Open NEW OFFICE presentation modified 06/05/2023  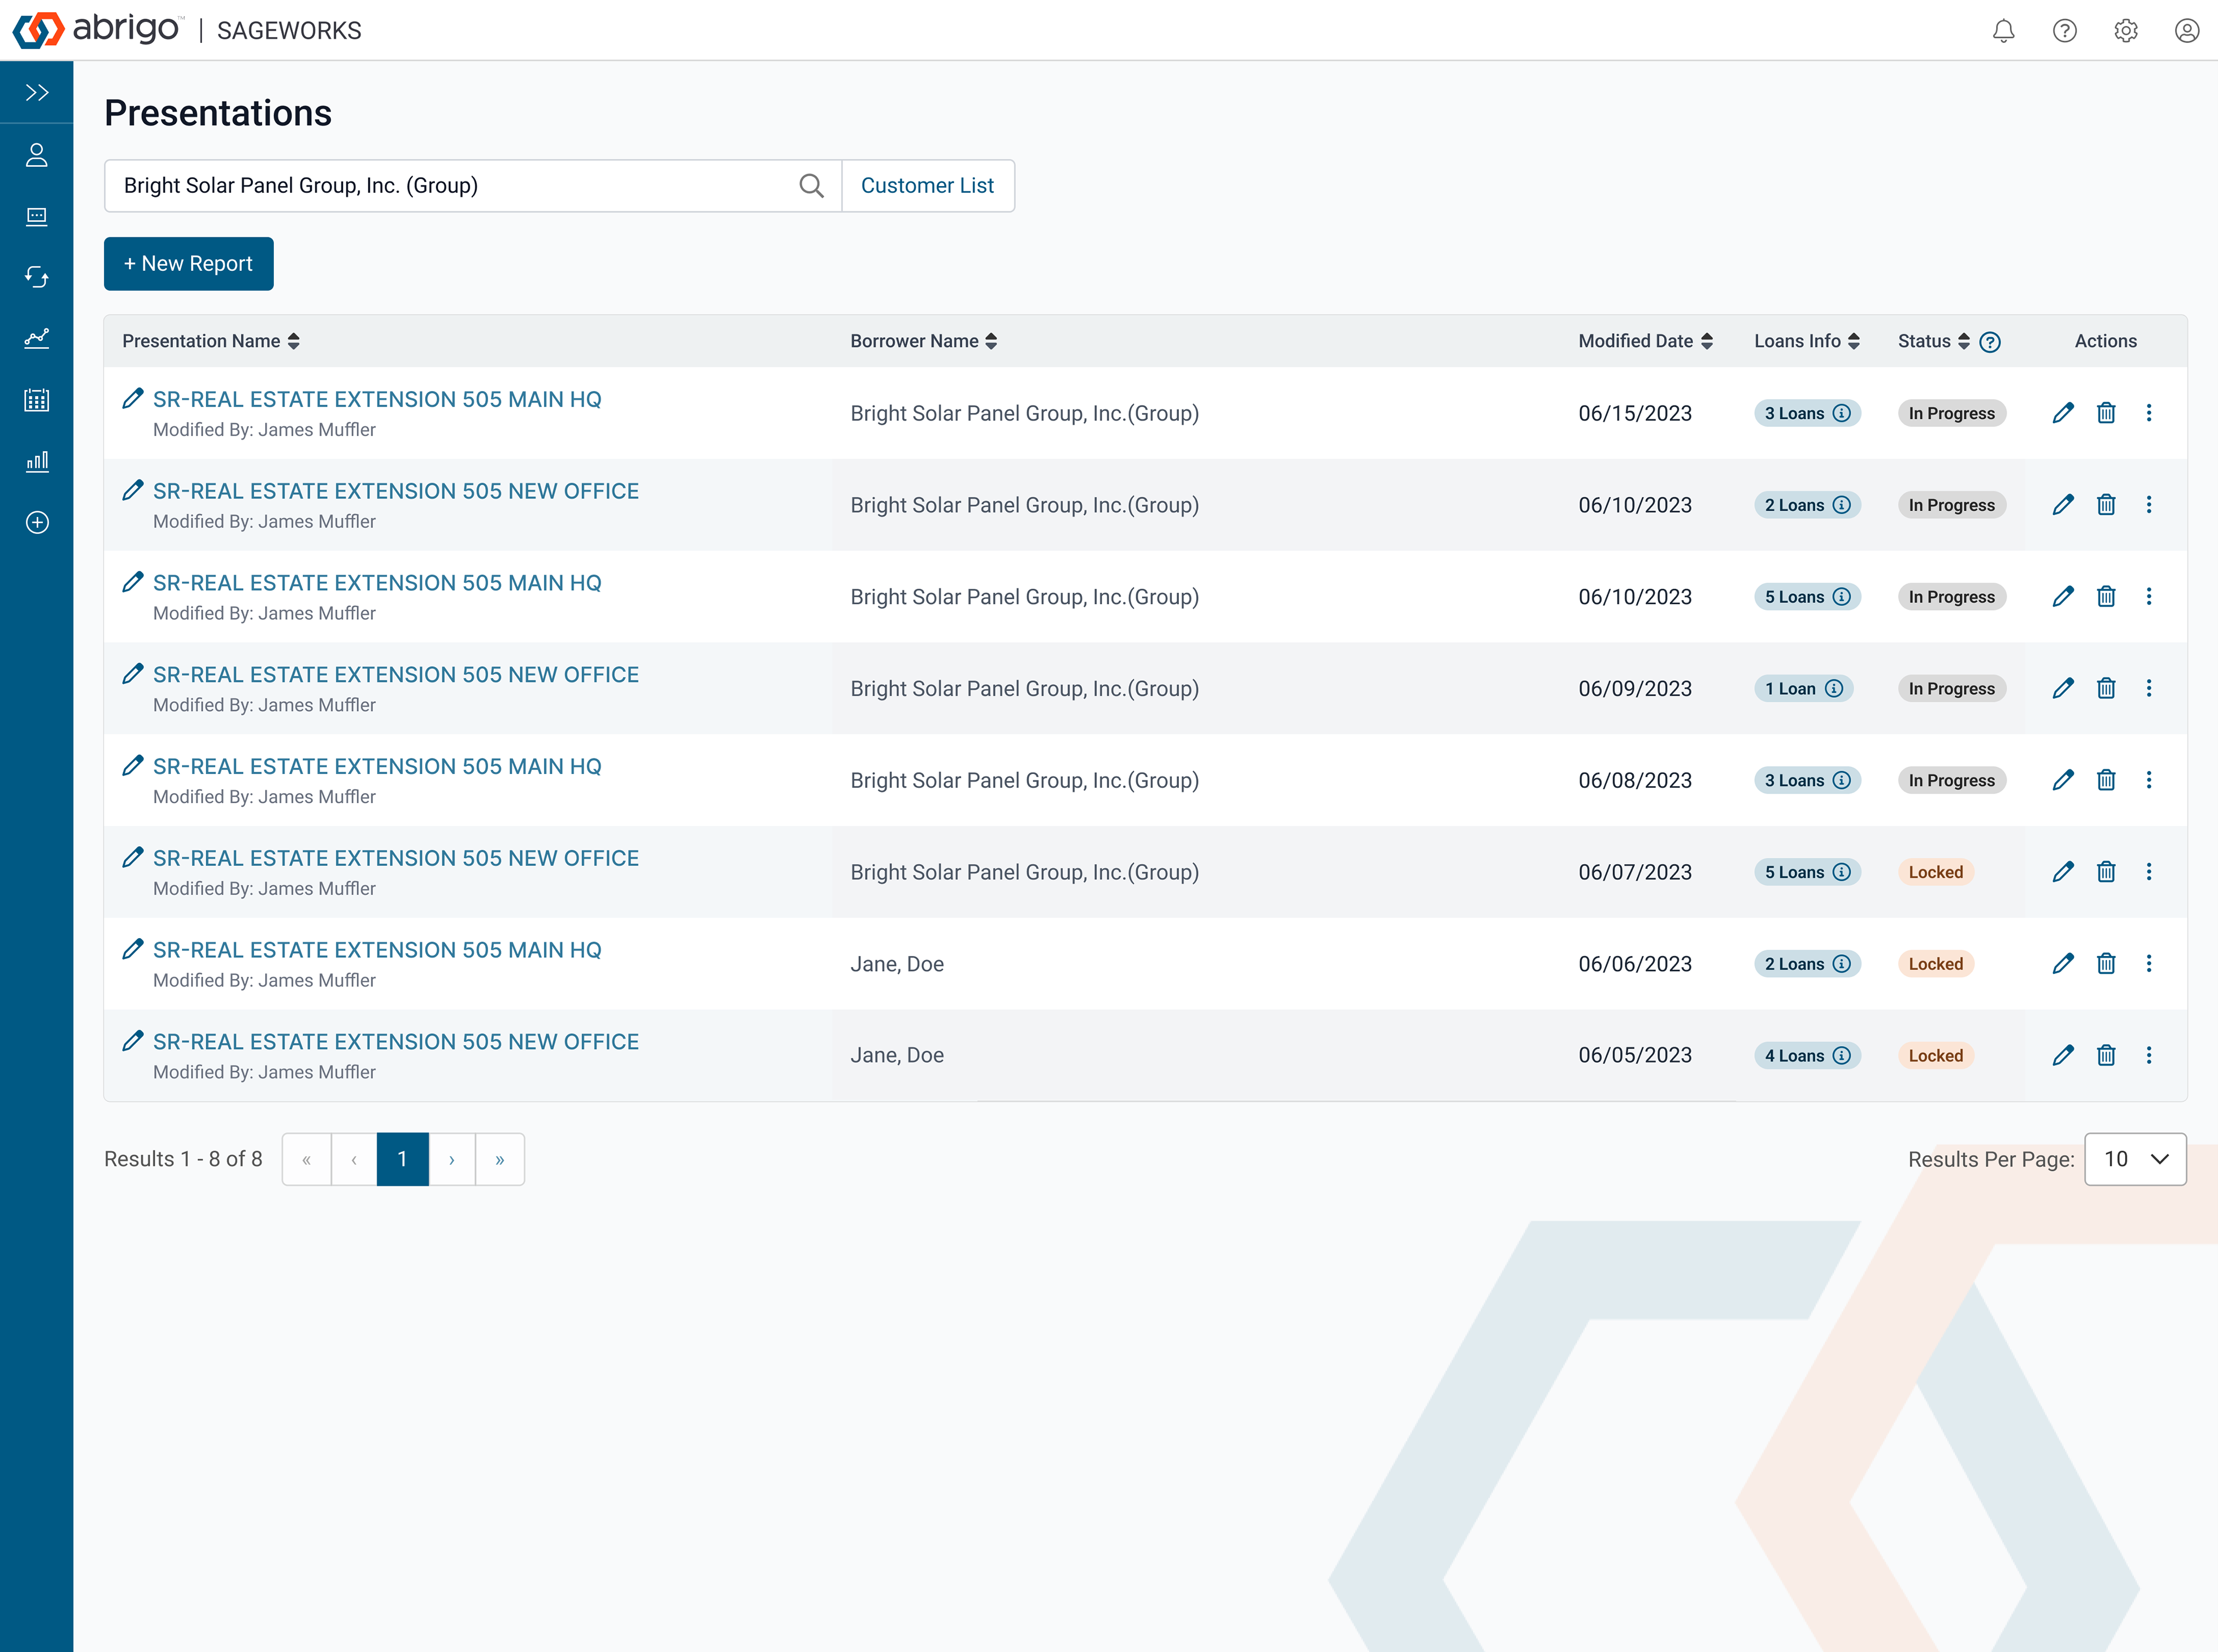click(396, 1042)
